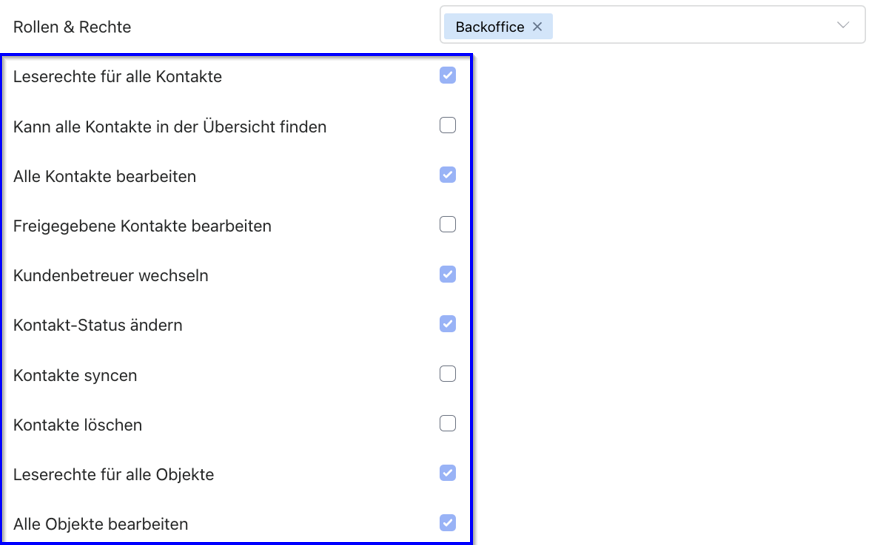Click the Alle Objekte bearbeiten label
Viewport: 872px width, 545px height.
(101, 524)
